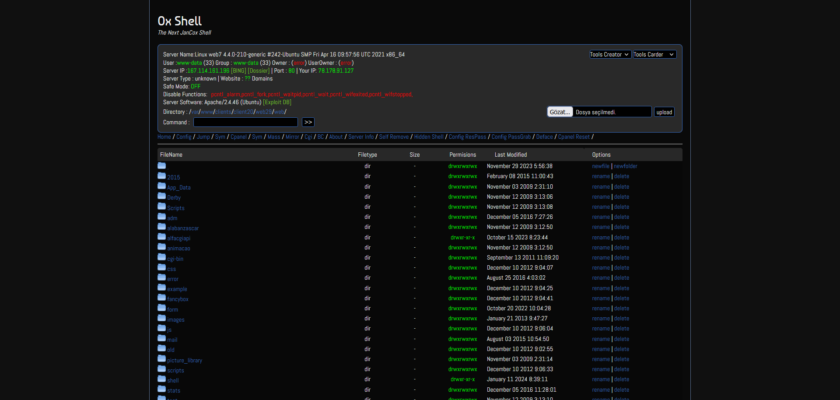Click the fancybox folder icon
Image resolution: width=840 pixels, height=400 pixels.
162,298
